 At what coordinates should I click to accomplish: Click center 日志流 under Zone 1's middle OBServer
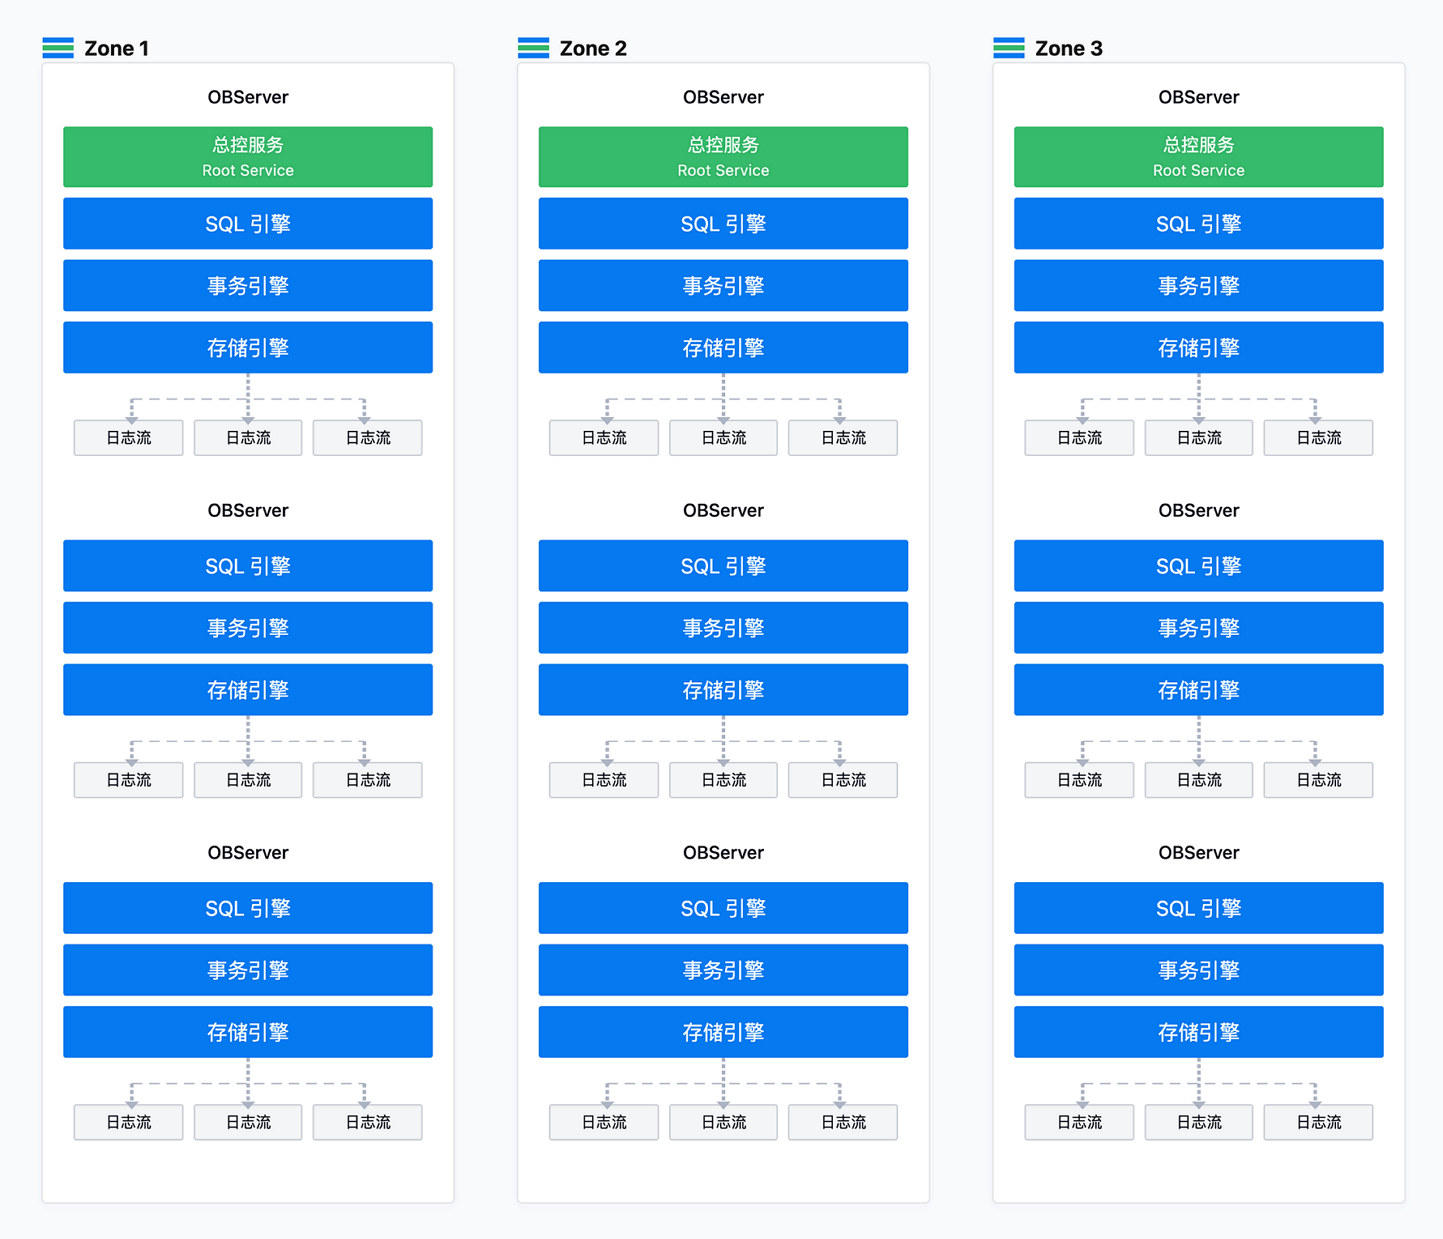coord(248,780)
